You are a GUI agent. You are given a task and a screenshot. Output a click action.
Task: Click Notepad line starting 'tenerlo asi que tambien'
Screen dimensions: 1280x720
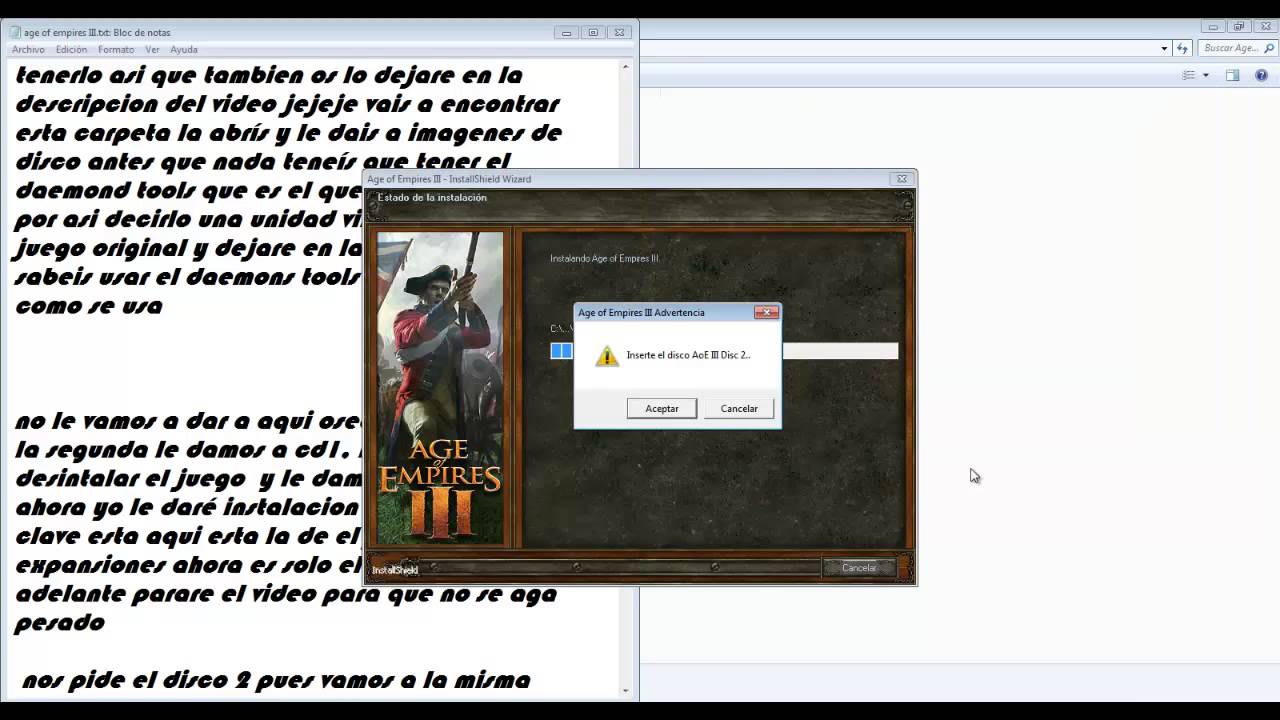point(269,75)
